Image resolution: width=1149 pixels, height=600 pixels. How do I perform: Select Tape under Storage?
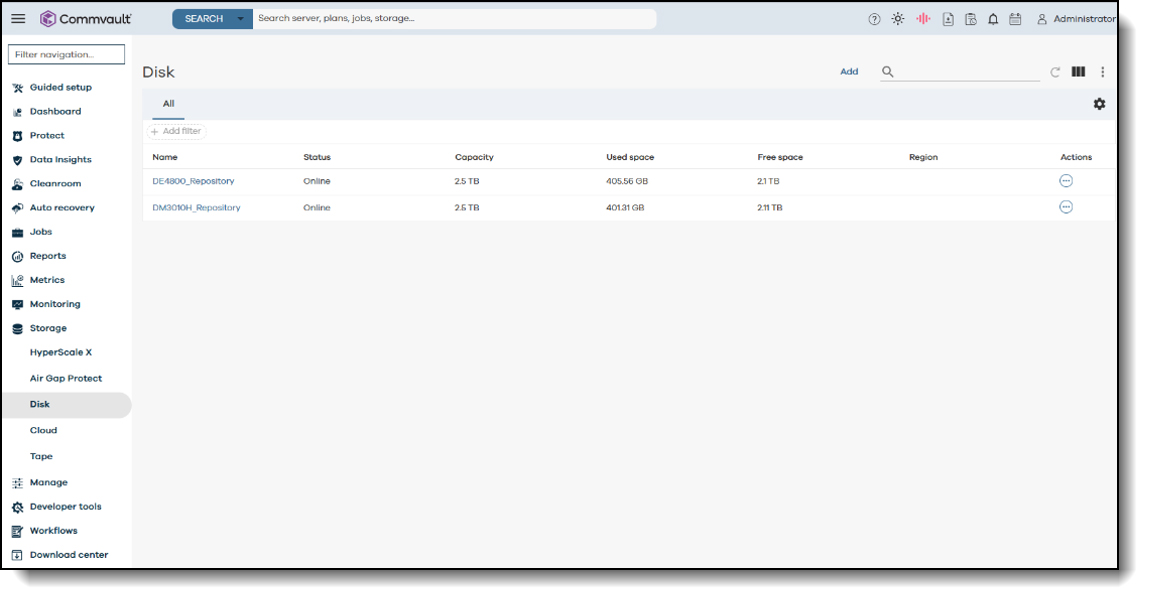[x=41, y=456]
